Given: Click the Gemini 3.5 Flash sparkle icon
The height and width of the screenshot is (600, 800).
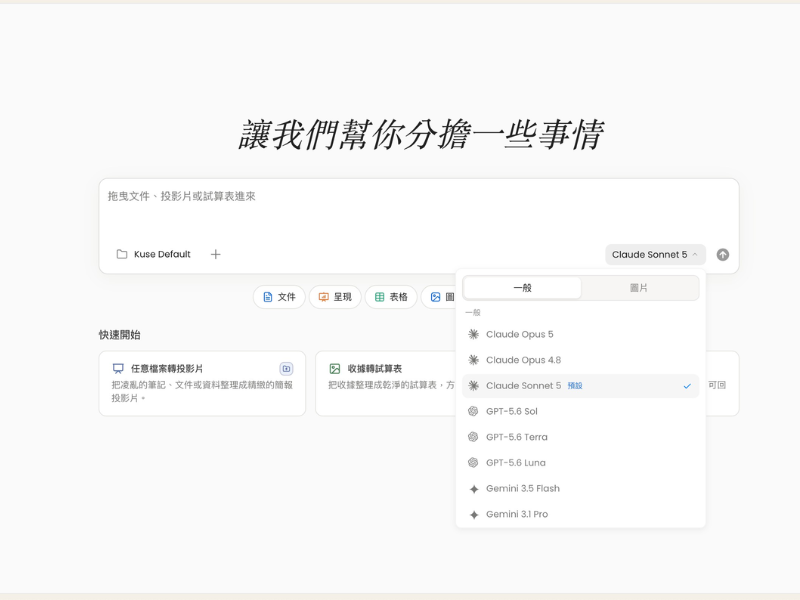Looking at the screenshot, I should 474,489.
